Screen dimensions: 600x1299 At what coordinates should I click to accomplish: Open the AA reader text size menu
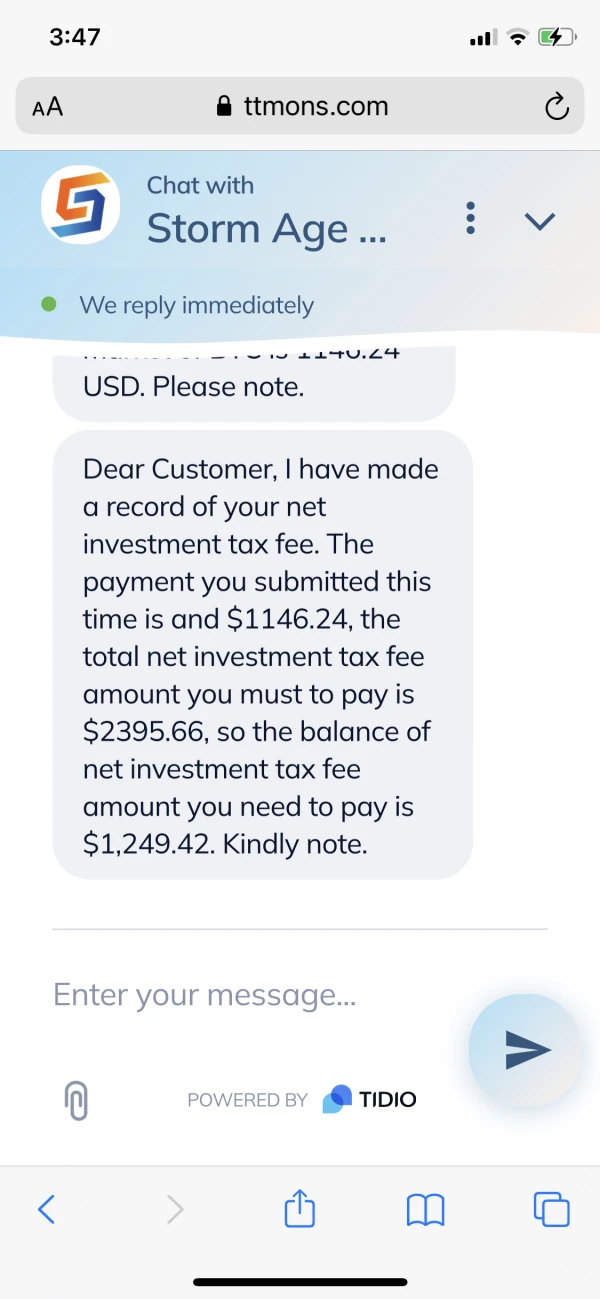coord(48,107)
